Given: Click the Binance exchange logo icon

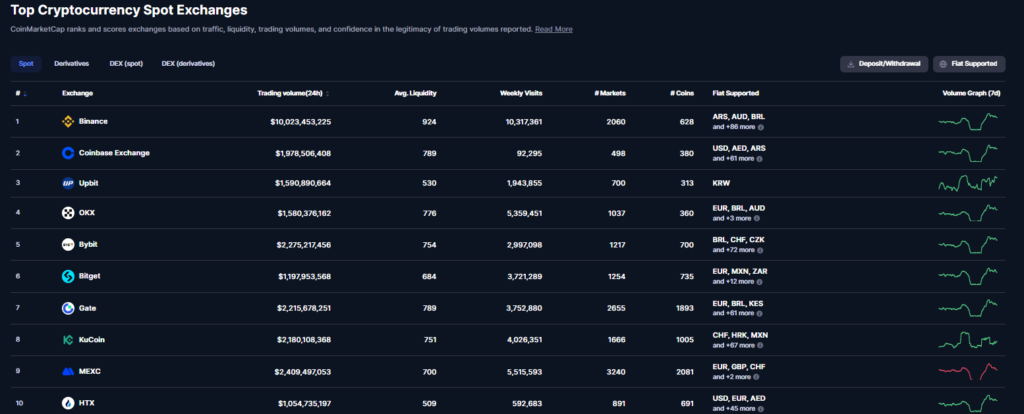Looking at the screenshot, I should pos(68,121).
